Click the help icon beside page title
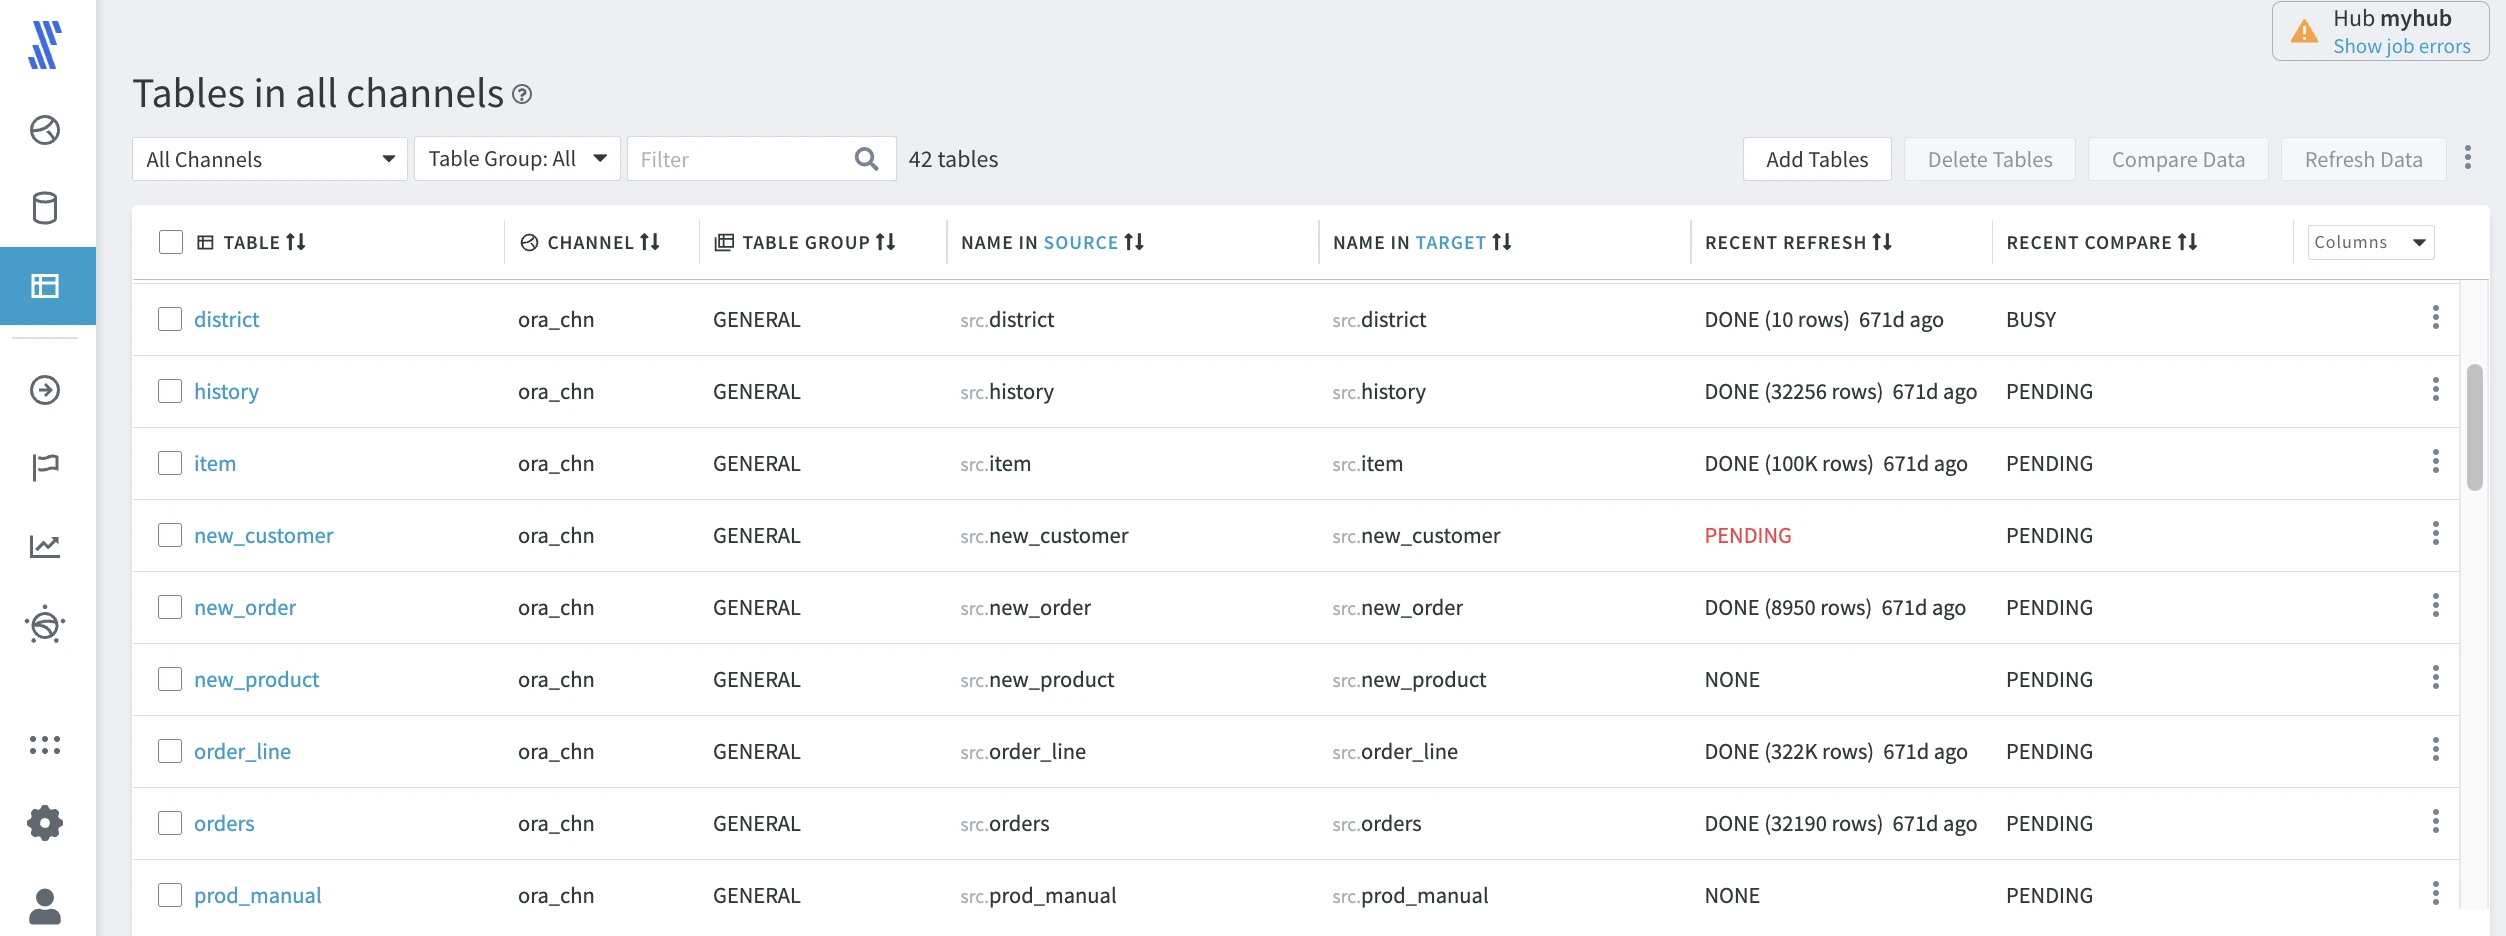 pyautogui.click(x=522, y=94)
